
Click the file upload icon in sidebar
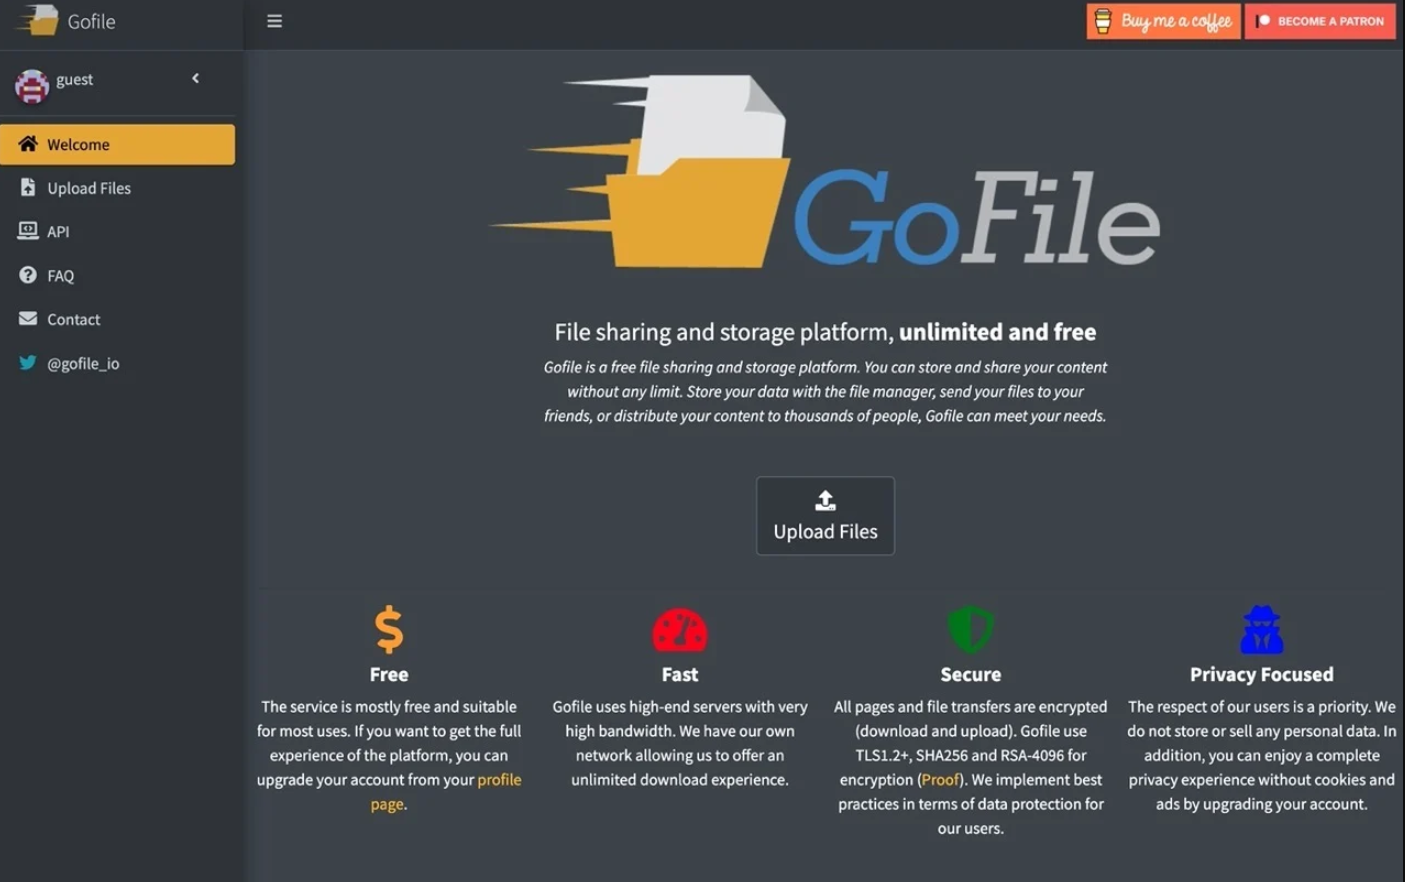[28, 187]
